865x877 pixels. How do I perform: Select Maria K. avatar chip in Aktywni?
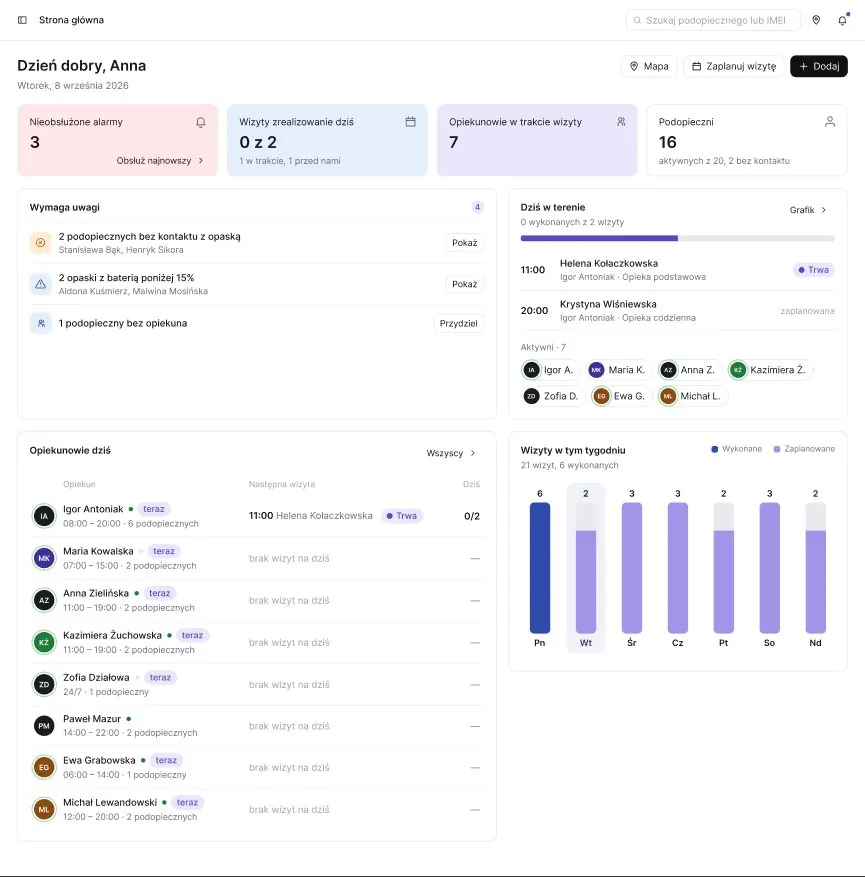click(x=619, y=370)
